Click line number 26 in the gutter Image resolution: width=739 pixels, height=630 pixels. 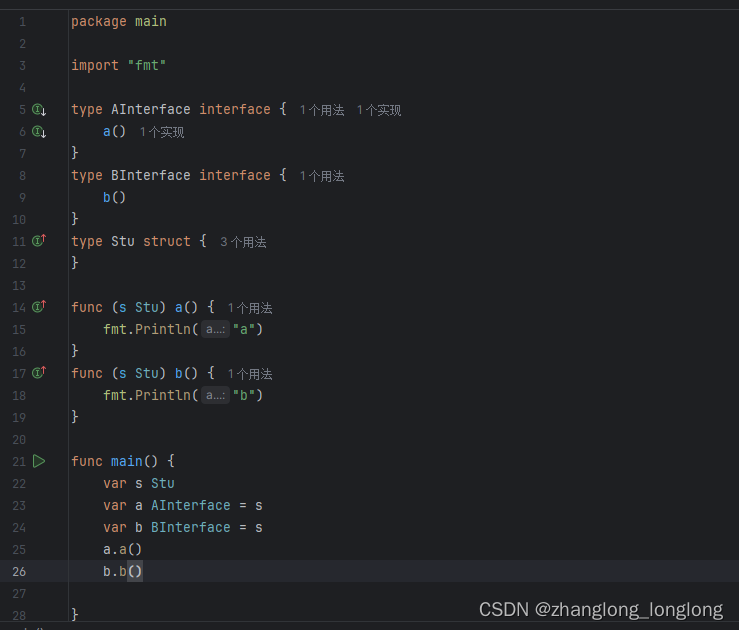tap(19, 572)
